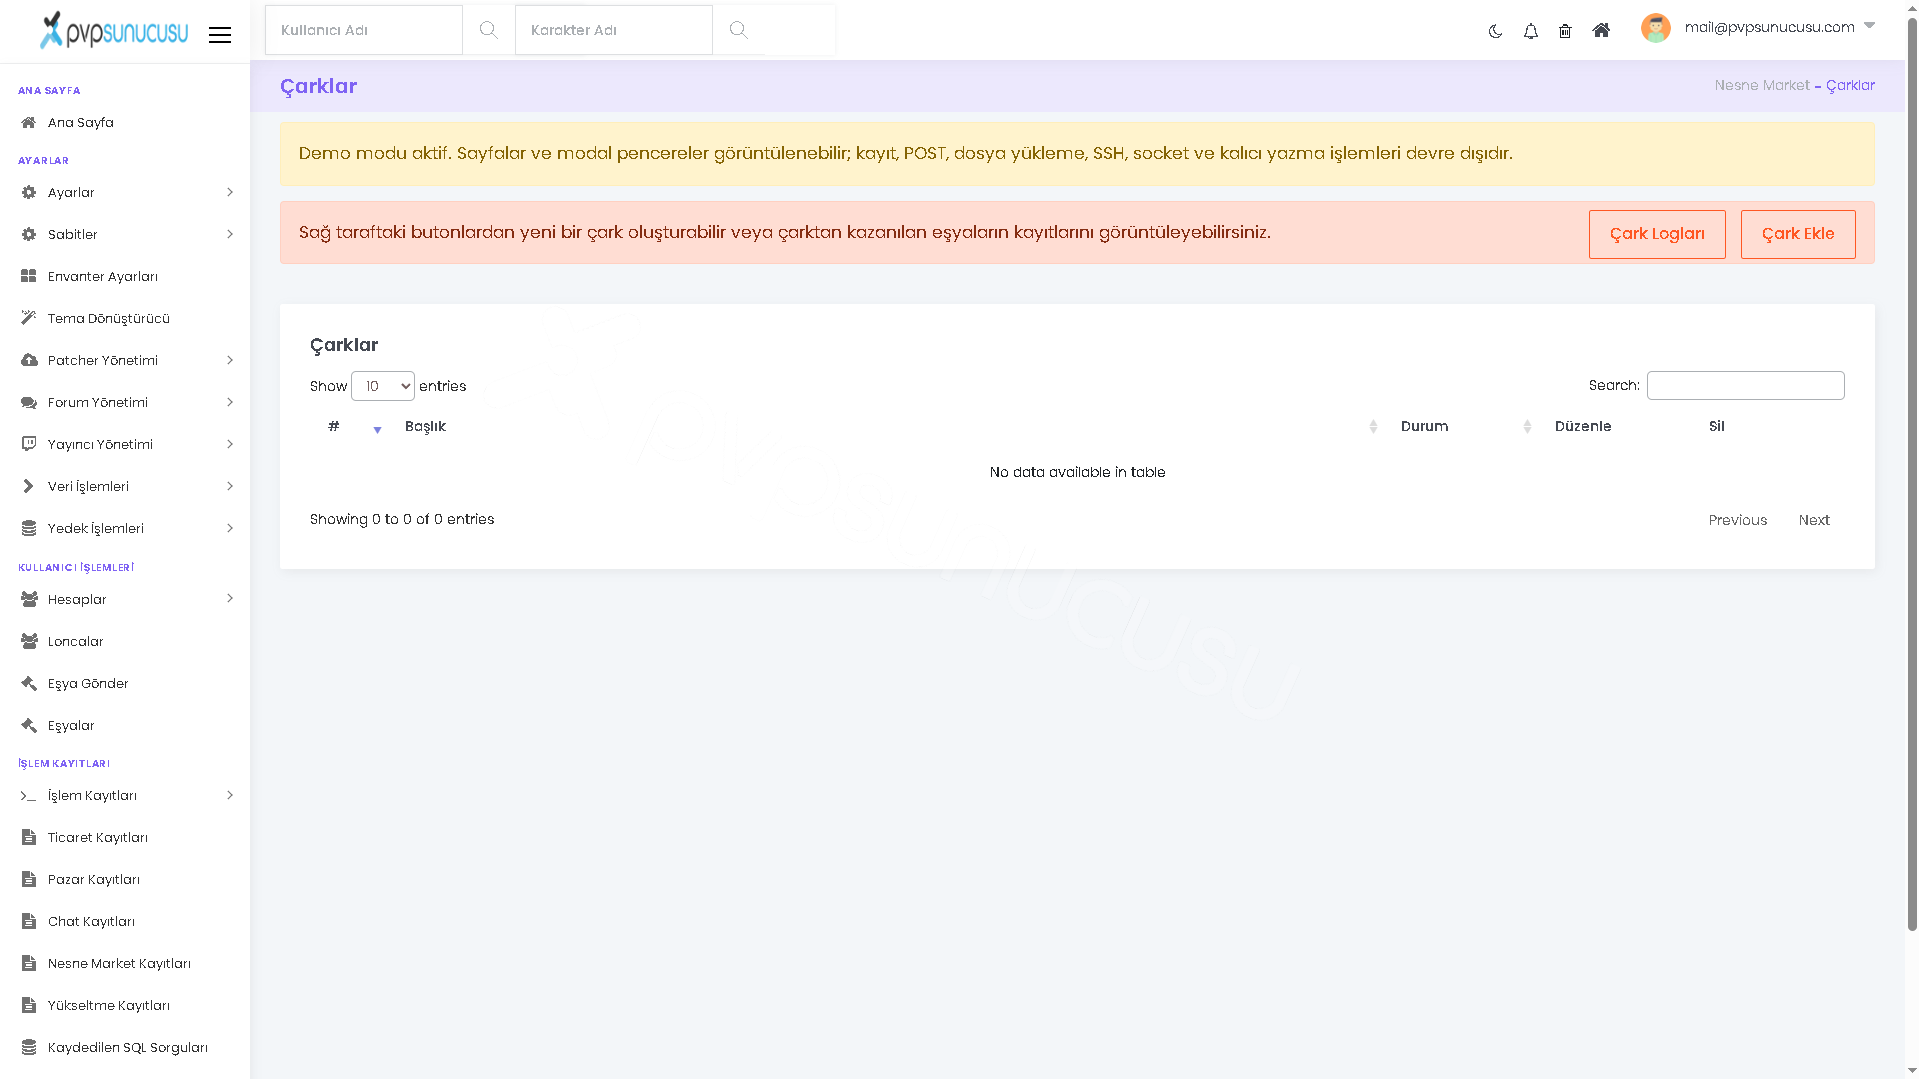Focus the table Search input field
The image size is (1919, 1079).
click(1745, 386)
